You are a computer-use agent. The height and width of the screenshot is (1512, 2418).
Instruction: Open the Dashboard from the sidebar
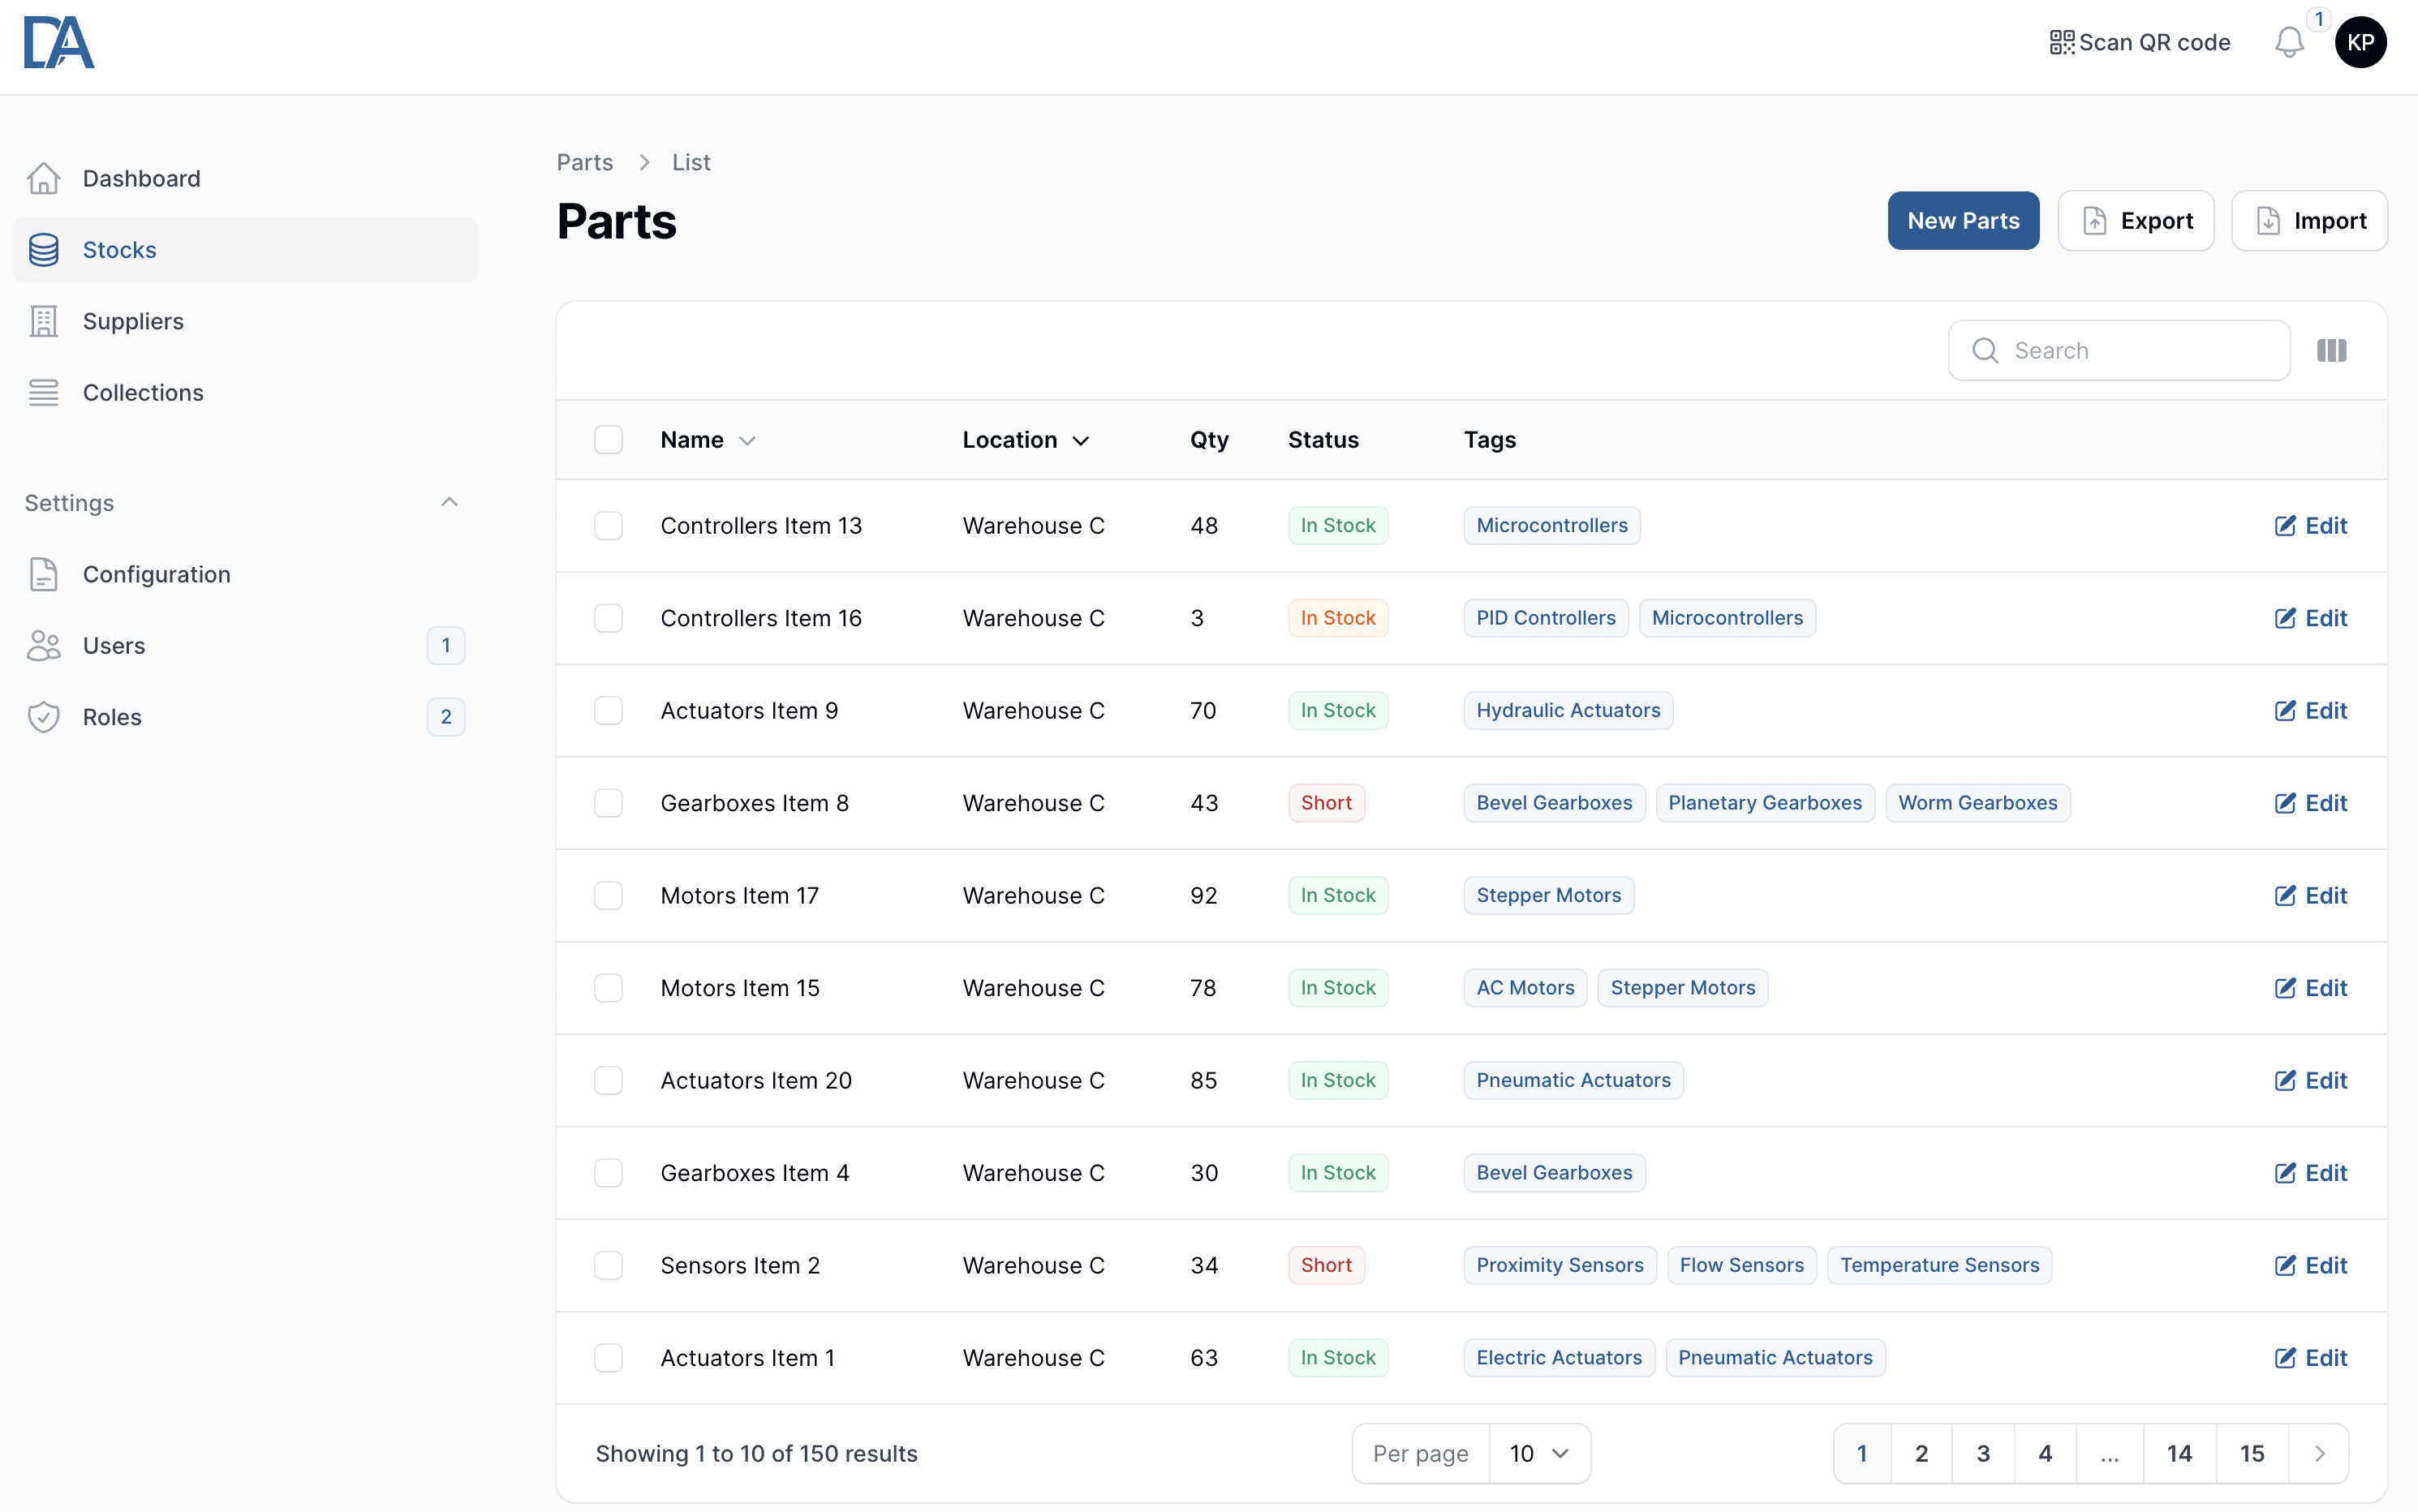coord(142,178)
